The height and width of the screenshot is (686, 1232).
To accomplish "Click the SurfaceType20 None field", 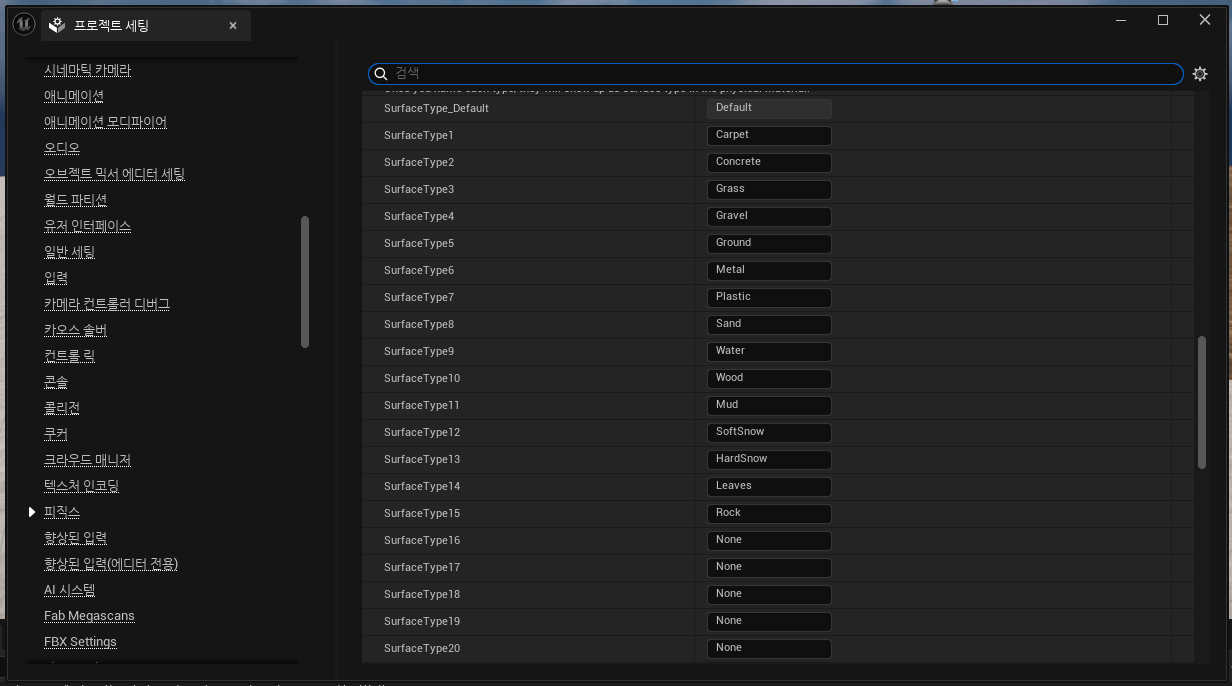I will click(x=769, y=648).
